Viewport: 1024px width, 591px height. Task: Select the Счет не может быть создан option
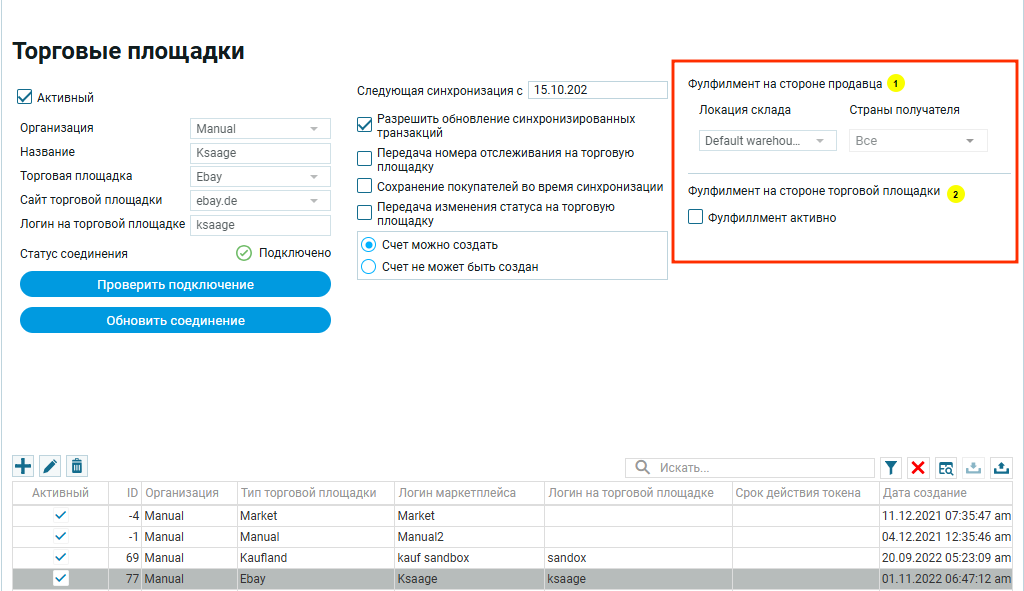point(369,267)
